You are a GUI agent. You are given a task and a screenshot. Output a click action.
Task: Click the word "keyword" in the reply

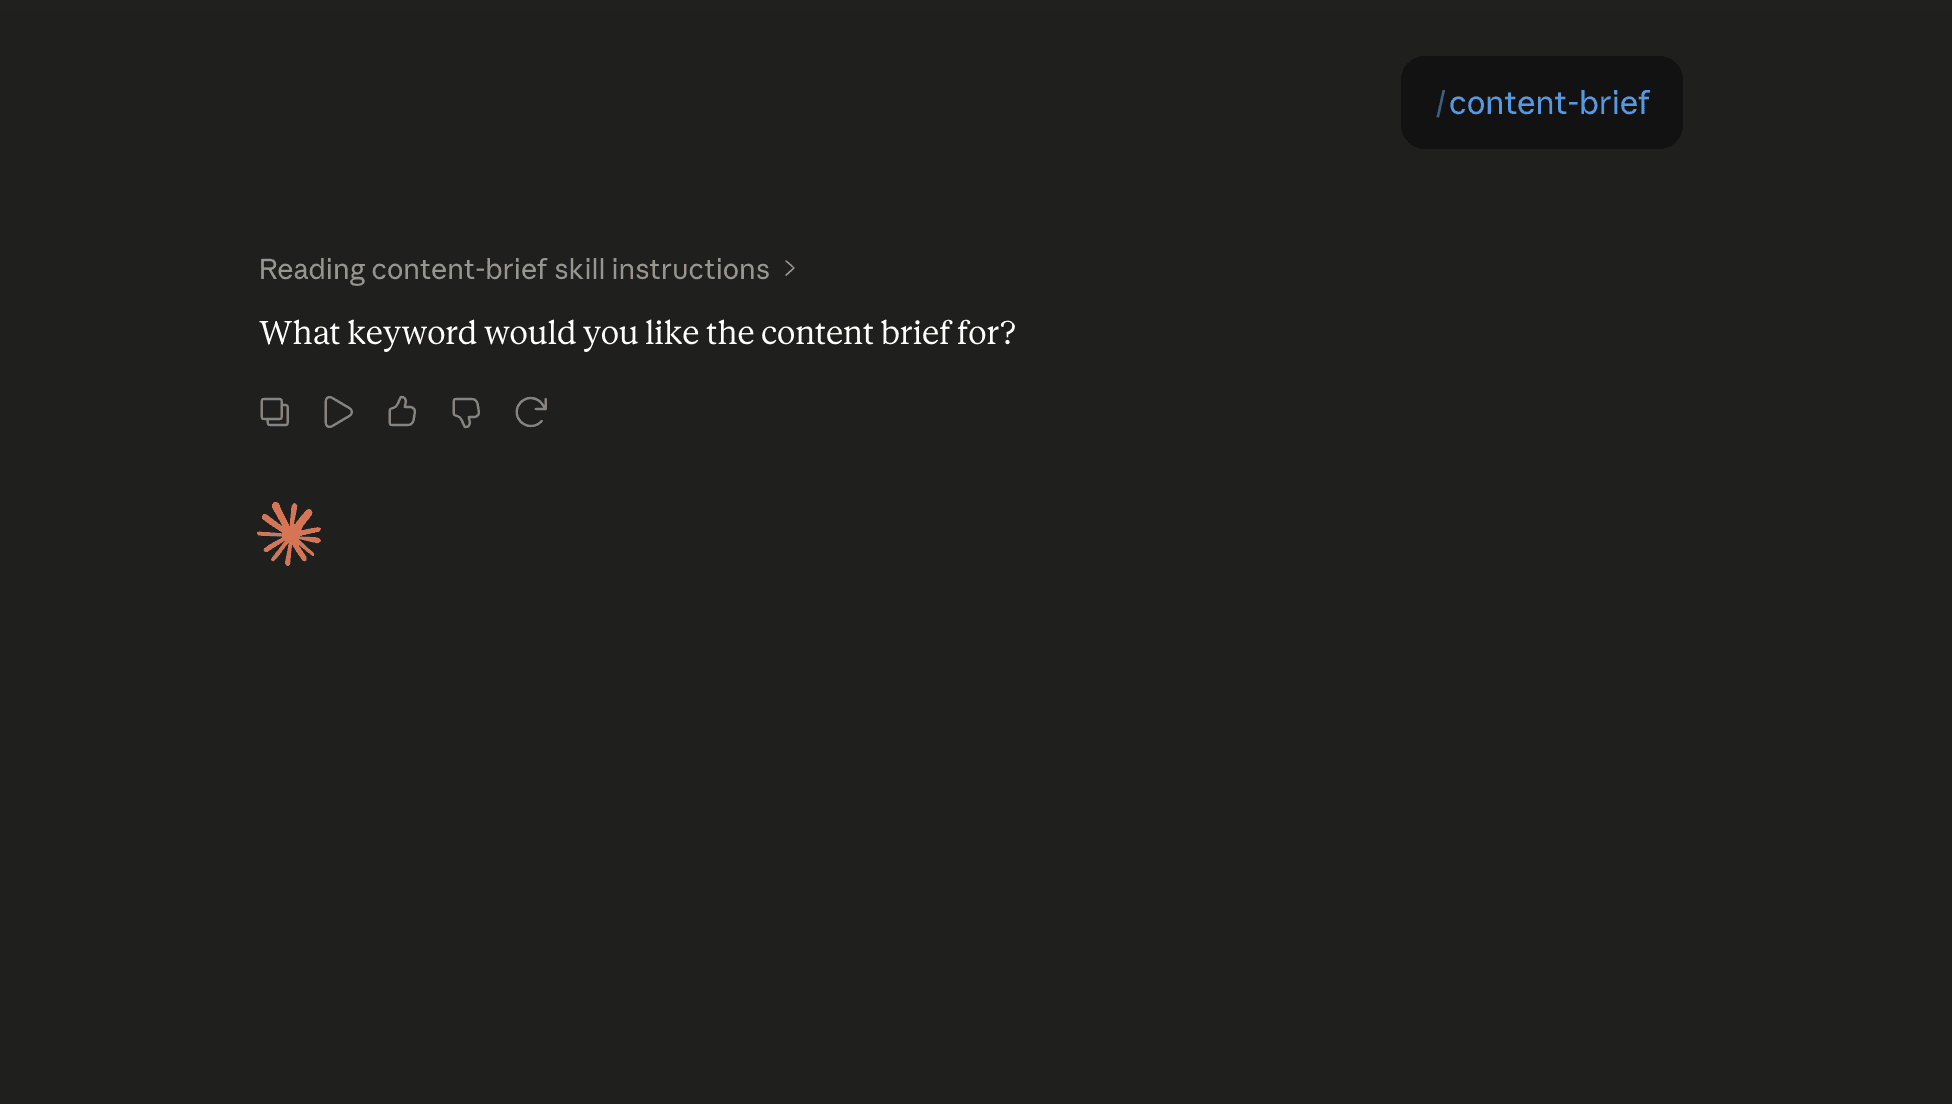412,332
